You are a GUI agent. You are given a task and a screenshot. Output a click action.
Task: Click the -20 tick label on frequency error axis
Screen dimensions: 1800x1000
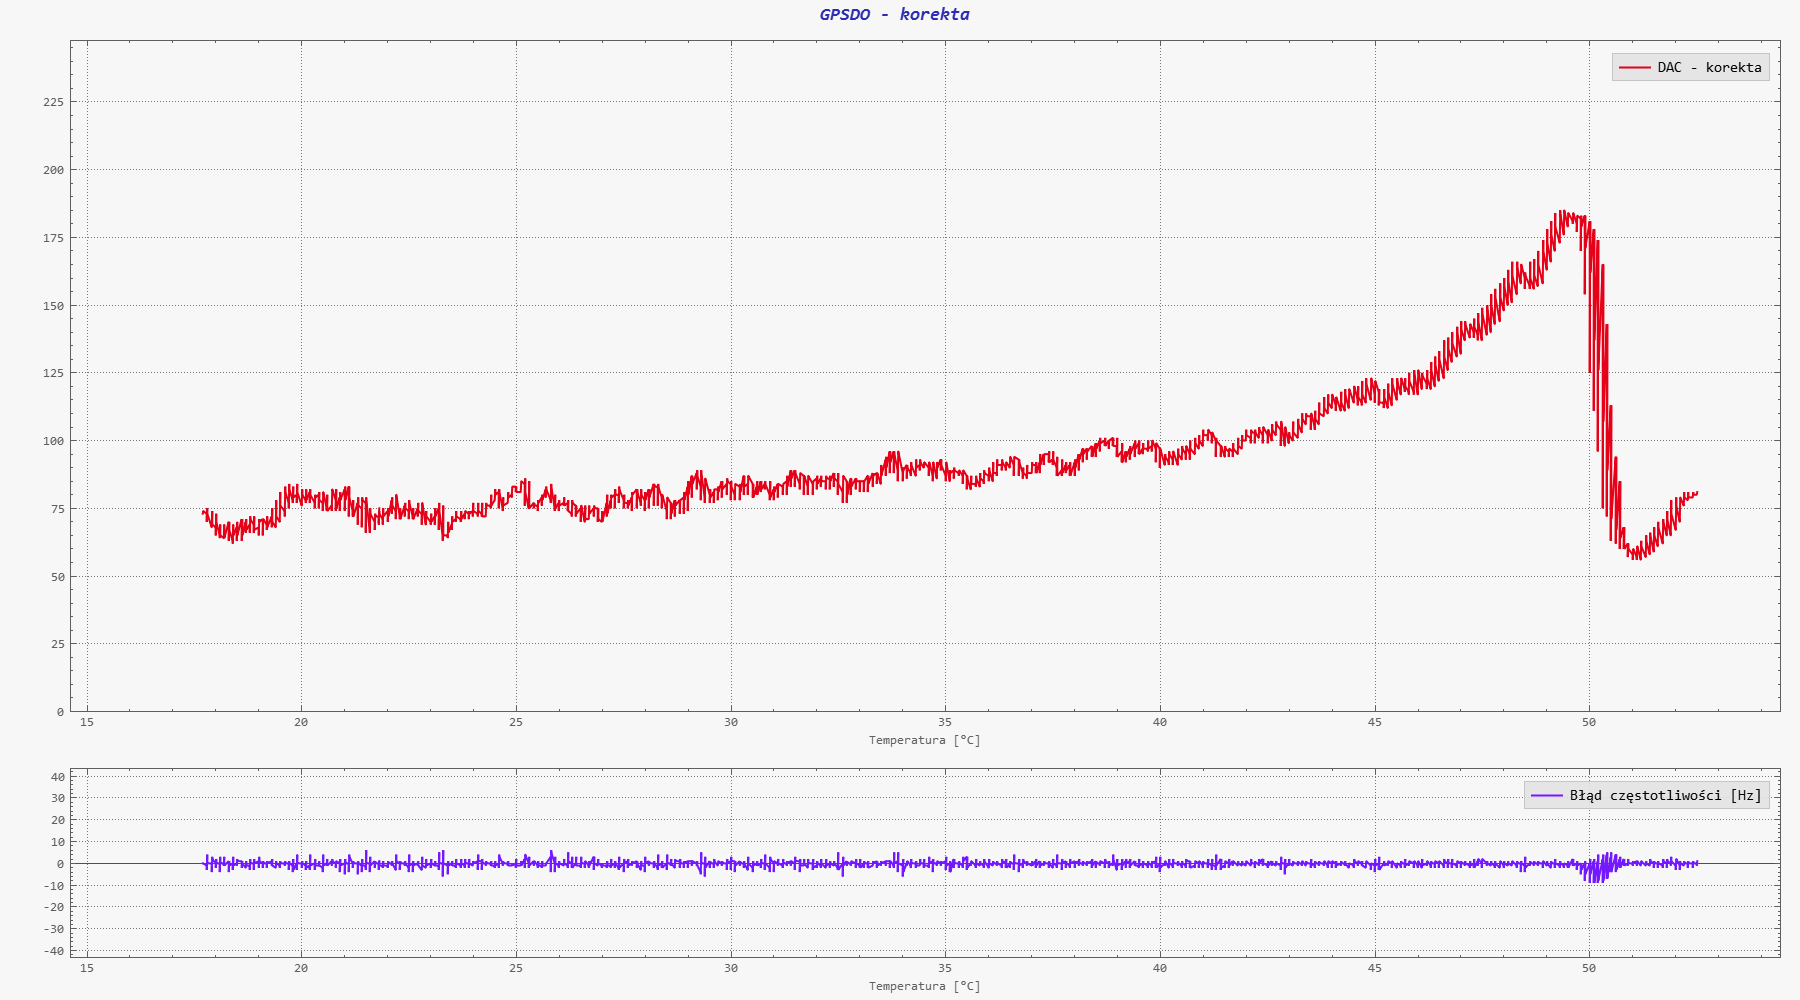pyautogui.click(x=54, y=907)
